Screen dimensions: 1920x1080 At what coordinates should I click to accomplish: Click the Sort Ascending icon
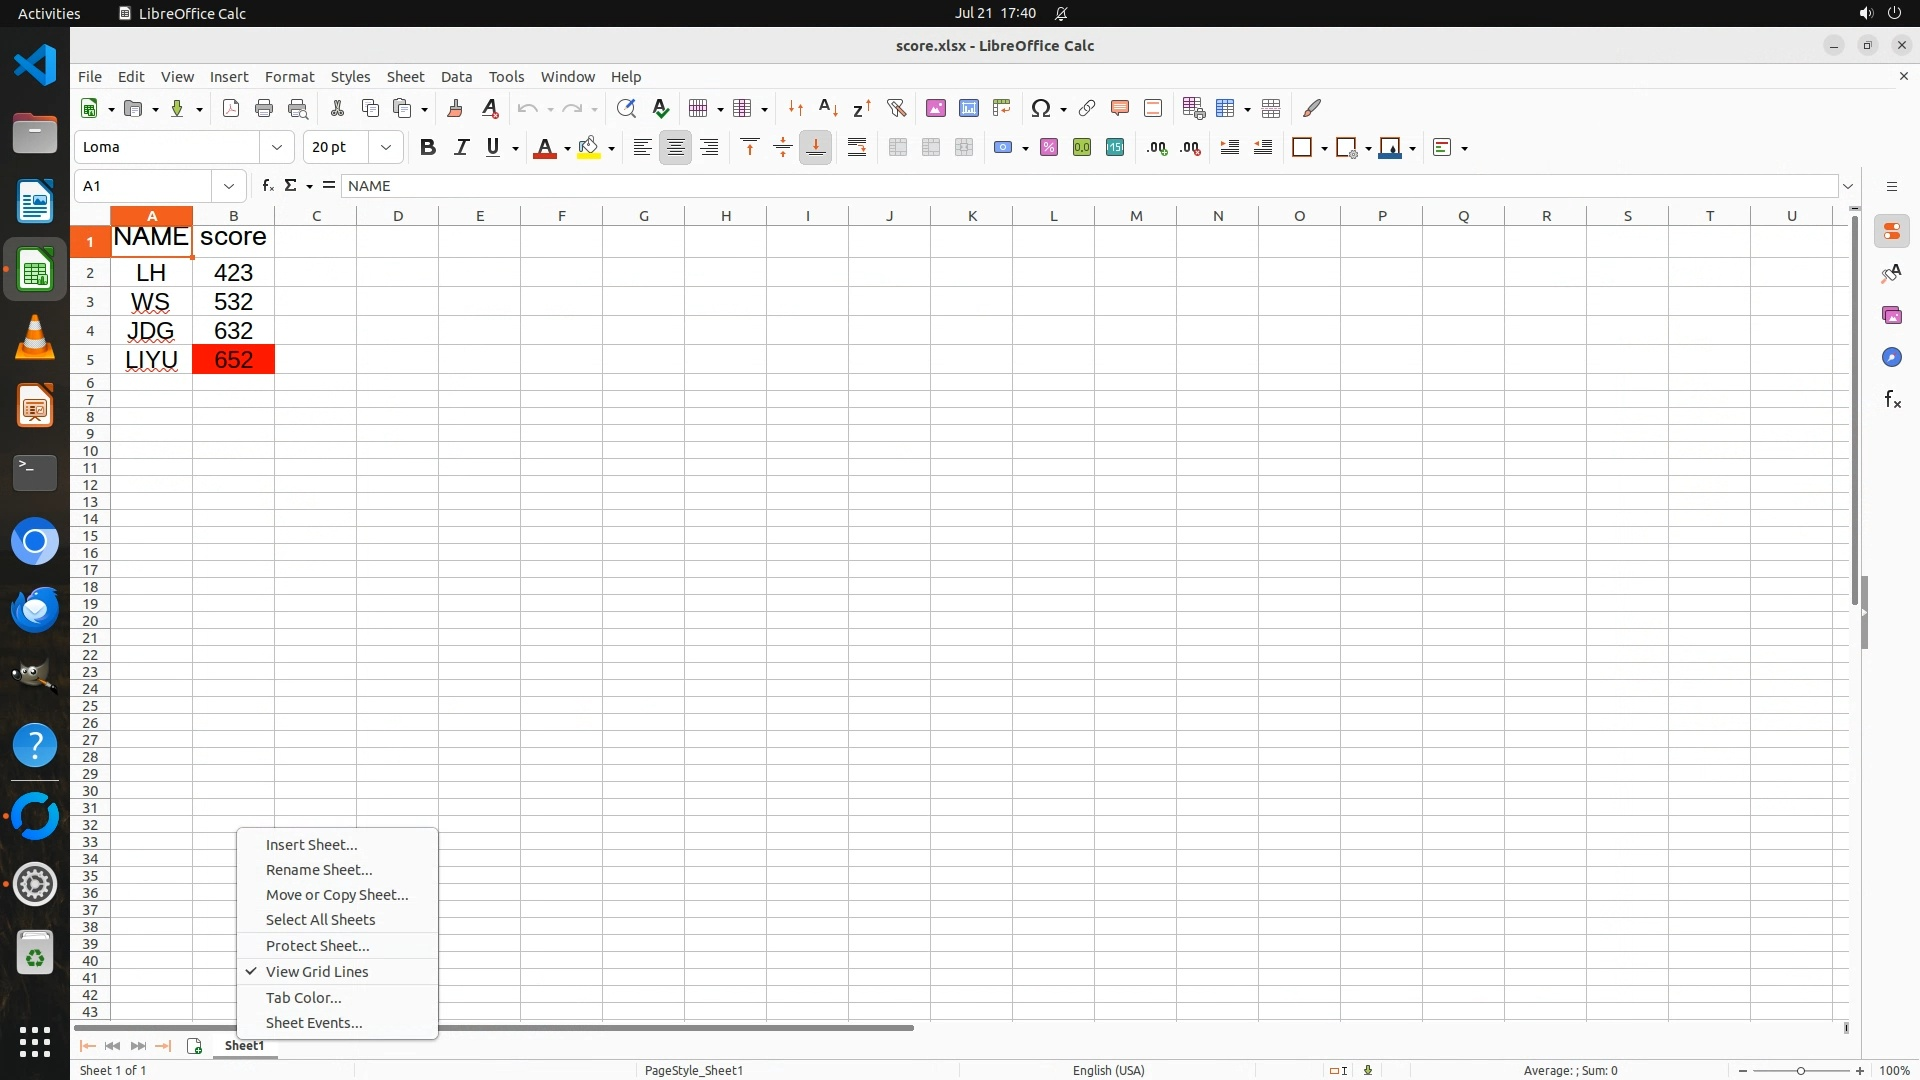(x=828, y=108)
